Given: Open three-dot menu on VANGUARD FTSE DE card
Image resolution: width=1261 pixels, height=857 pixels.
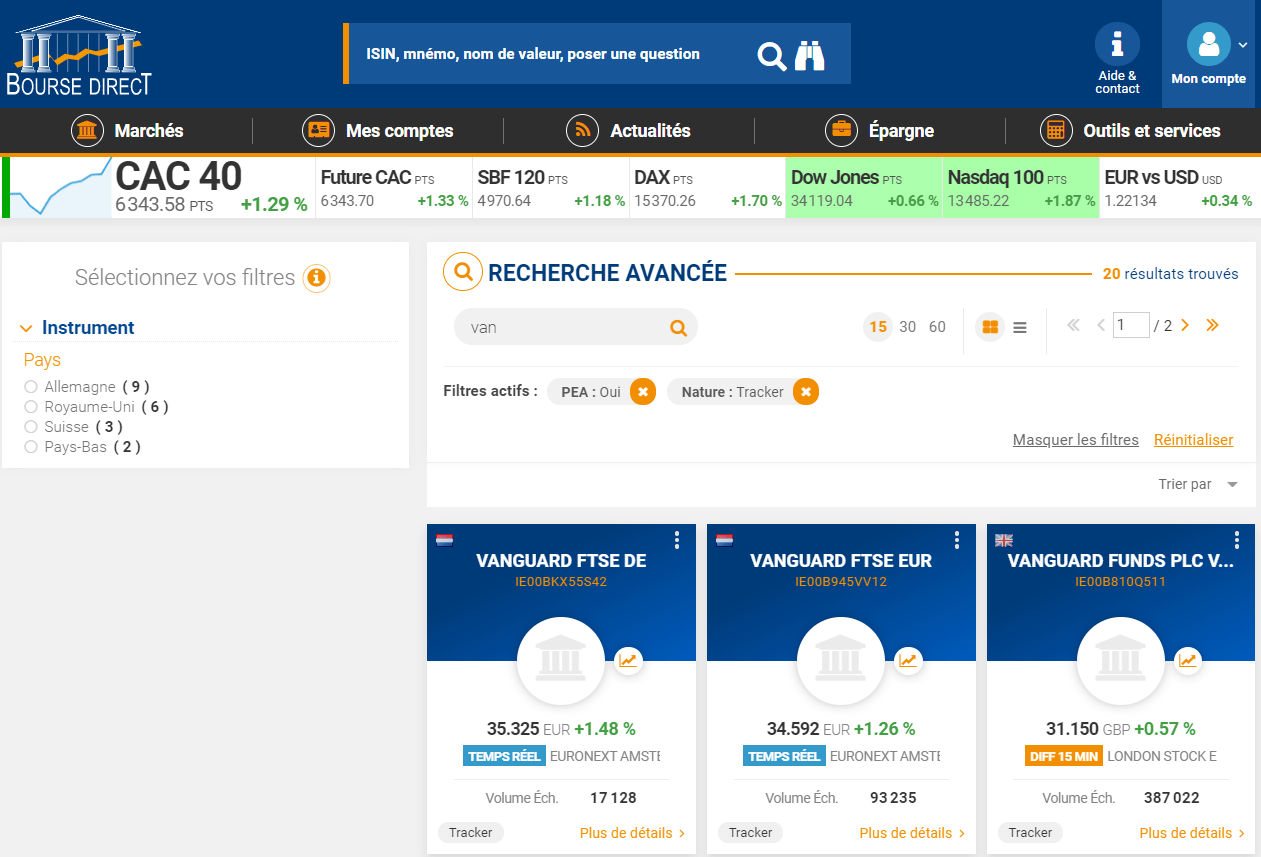Looking at the screenshot, I should (x=677, y=540).
